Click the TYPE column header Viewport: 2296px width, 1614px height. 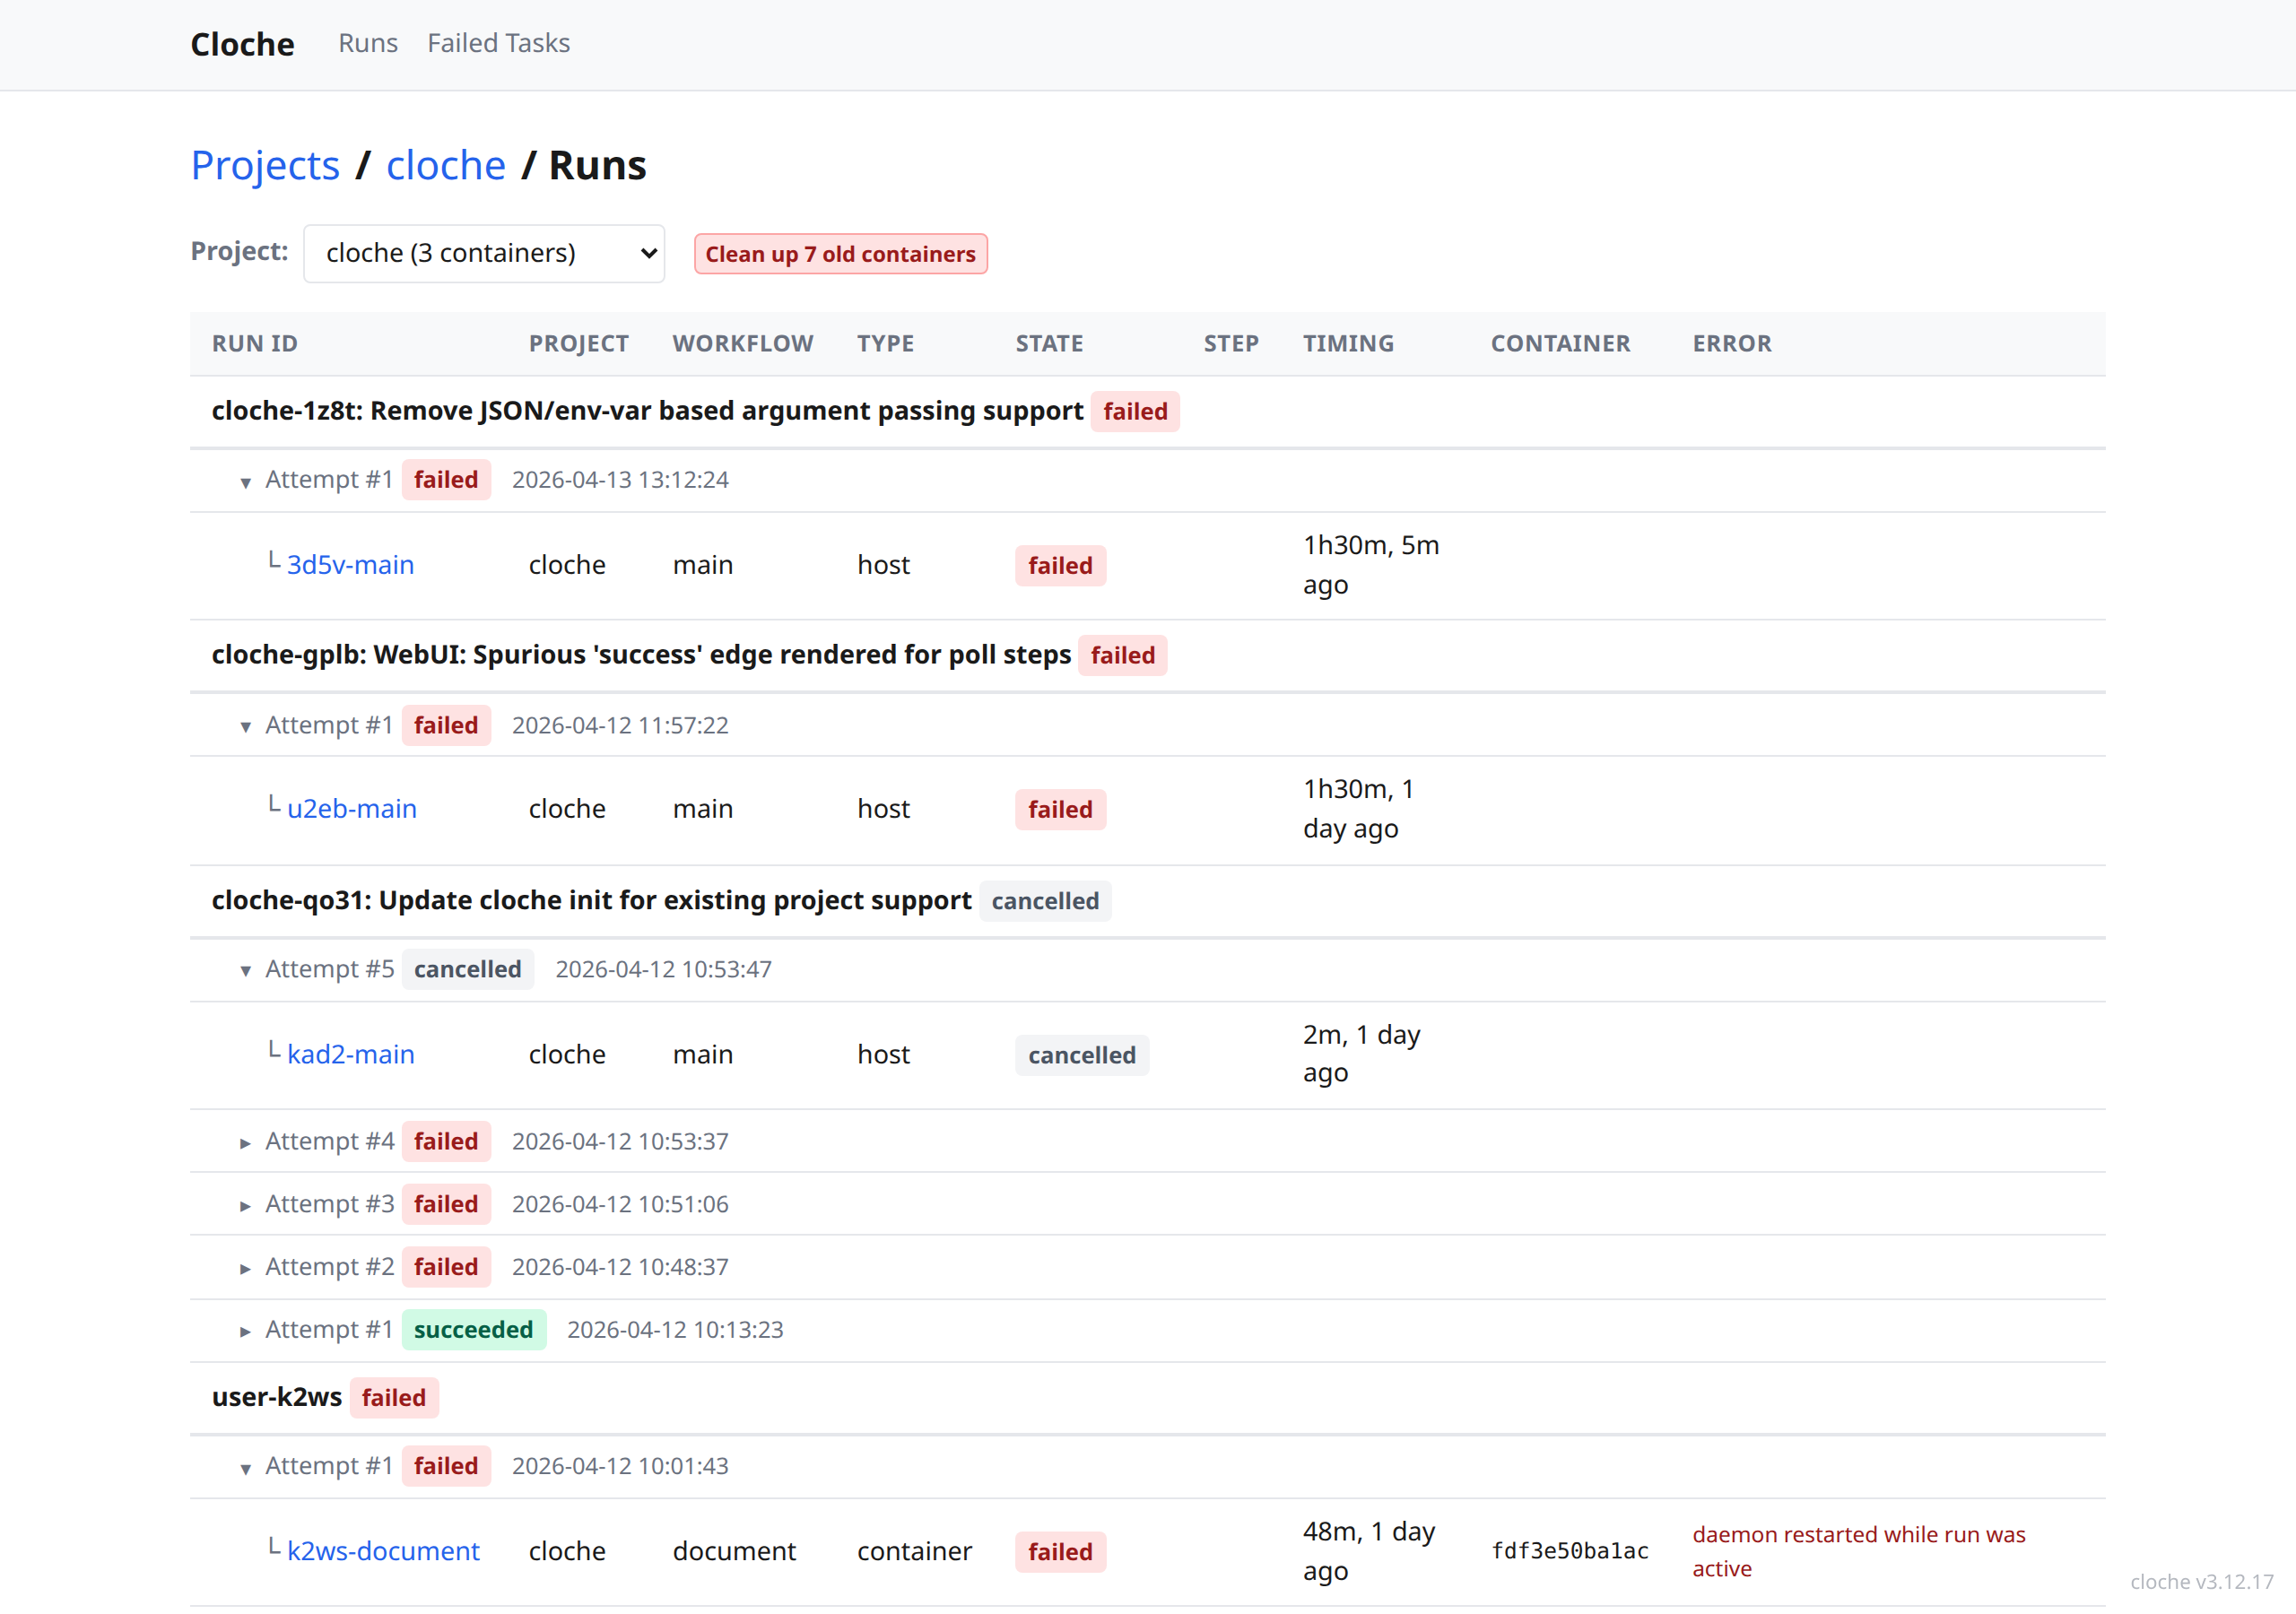coord(885,343)
